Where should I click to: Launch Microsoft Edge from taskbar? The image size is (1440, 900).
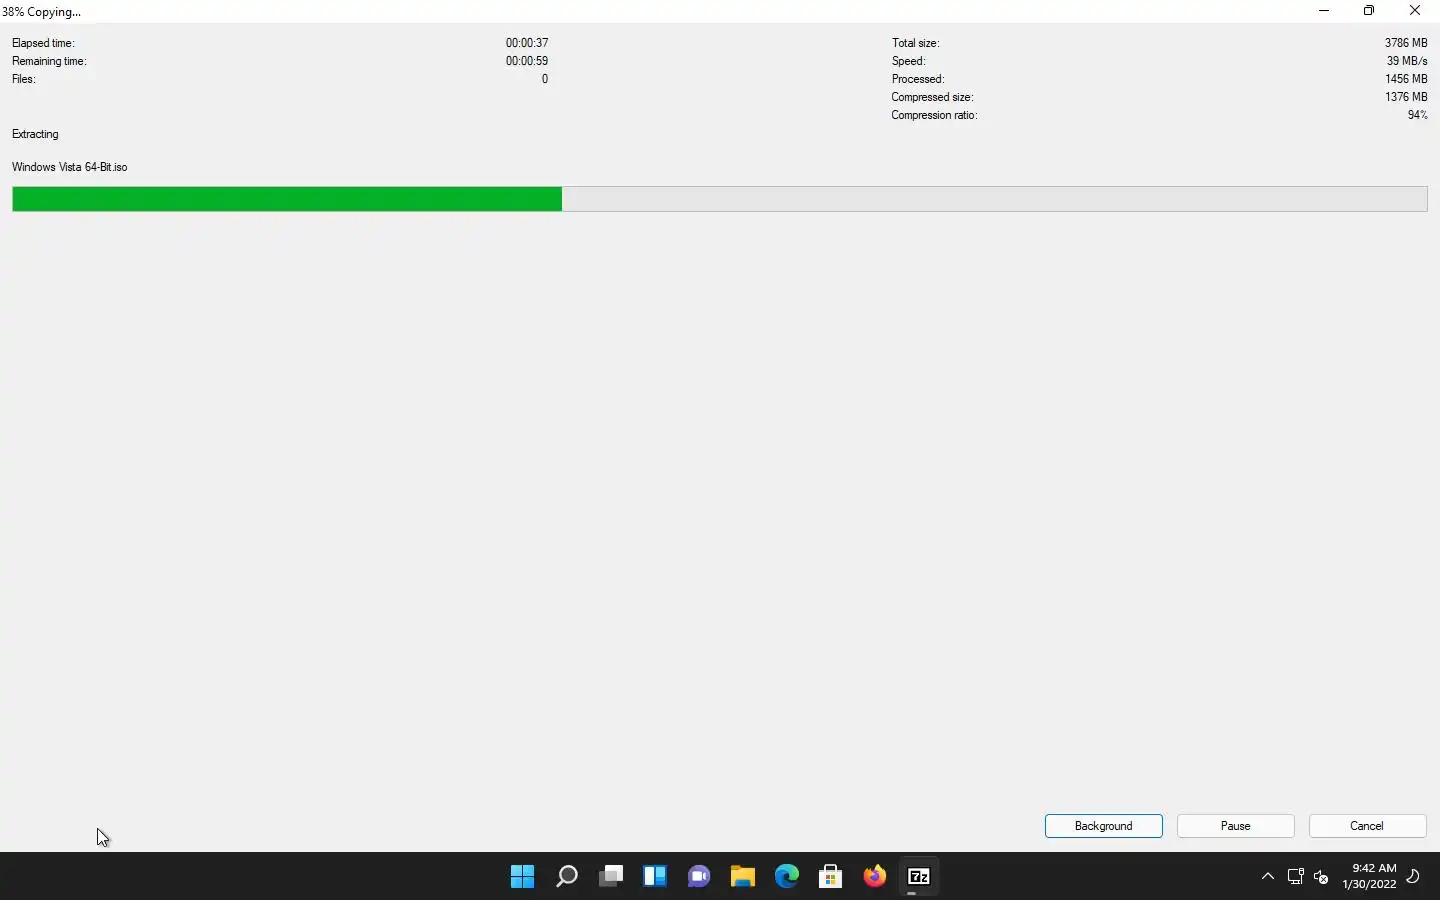pyautogui.click(x=787, y=877)
